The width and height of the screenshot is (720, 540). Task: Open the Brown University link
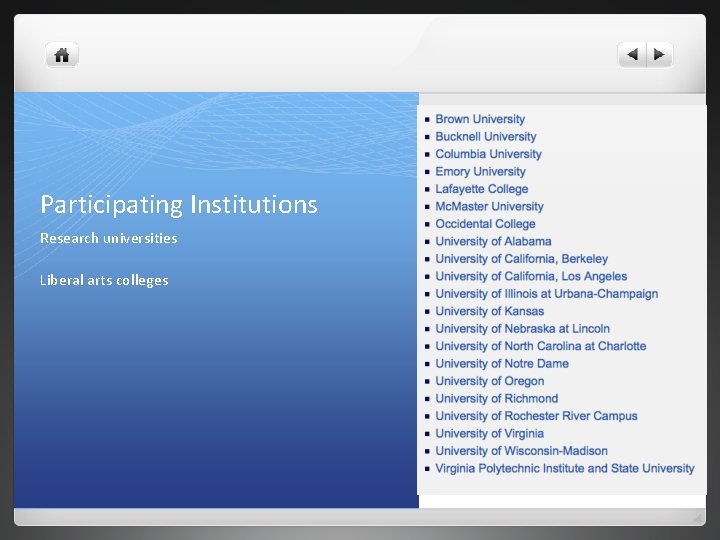pos(480,119)
